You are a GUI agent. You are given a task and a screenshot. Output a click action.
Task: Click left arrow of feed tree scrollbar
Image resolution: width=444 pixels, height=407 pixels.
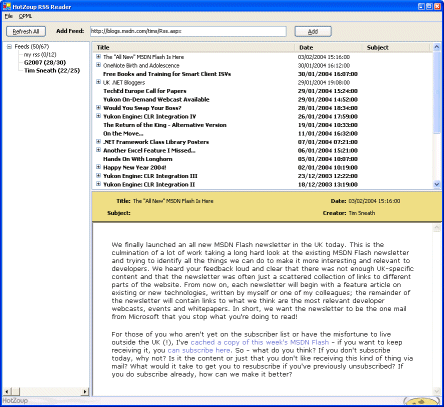pos(7,391)
